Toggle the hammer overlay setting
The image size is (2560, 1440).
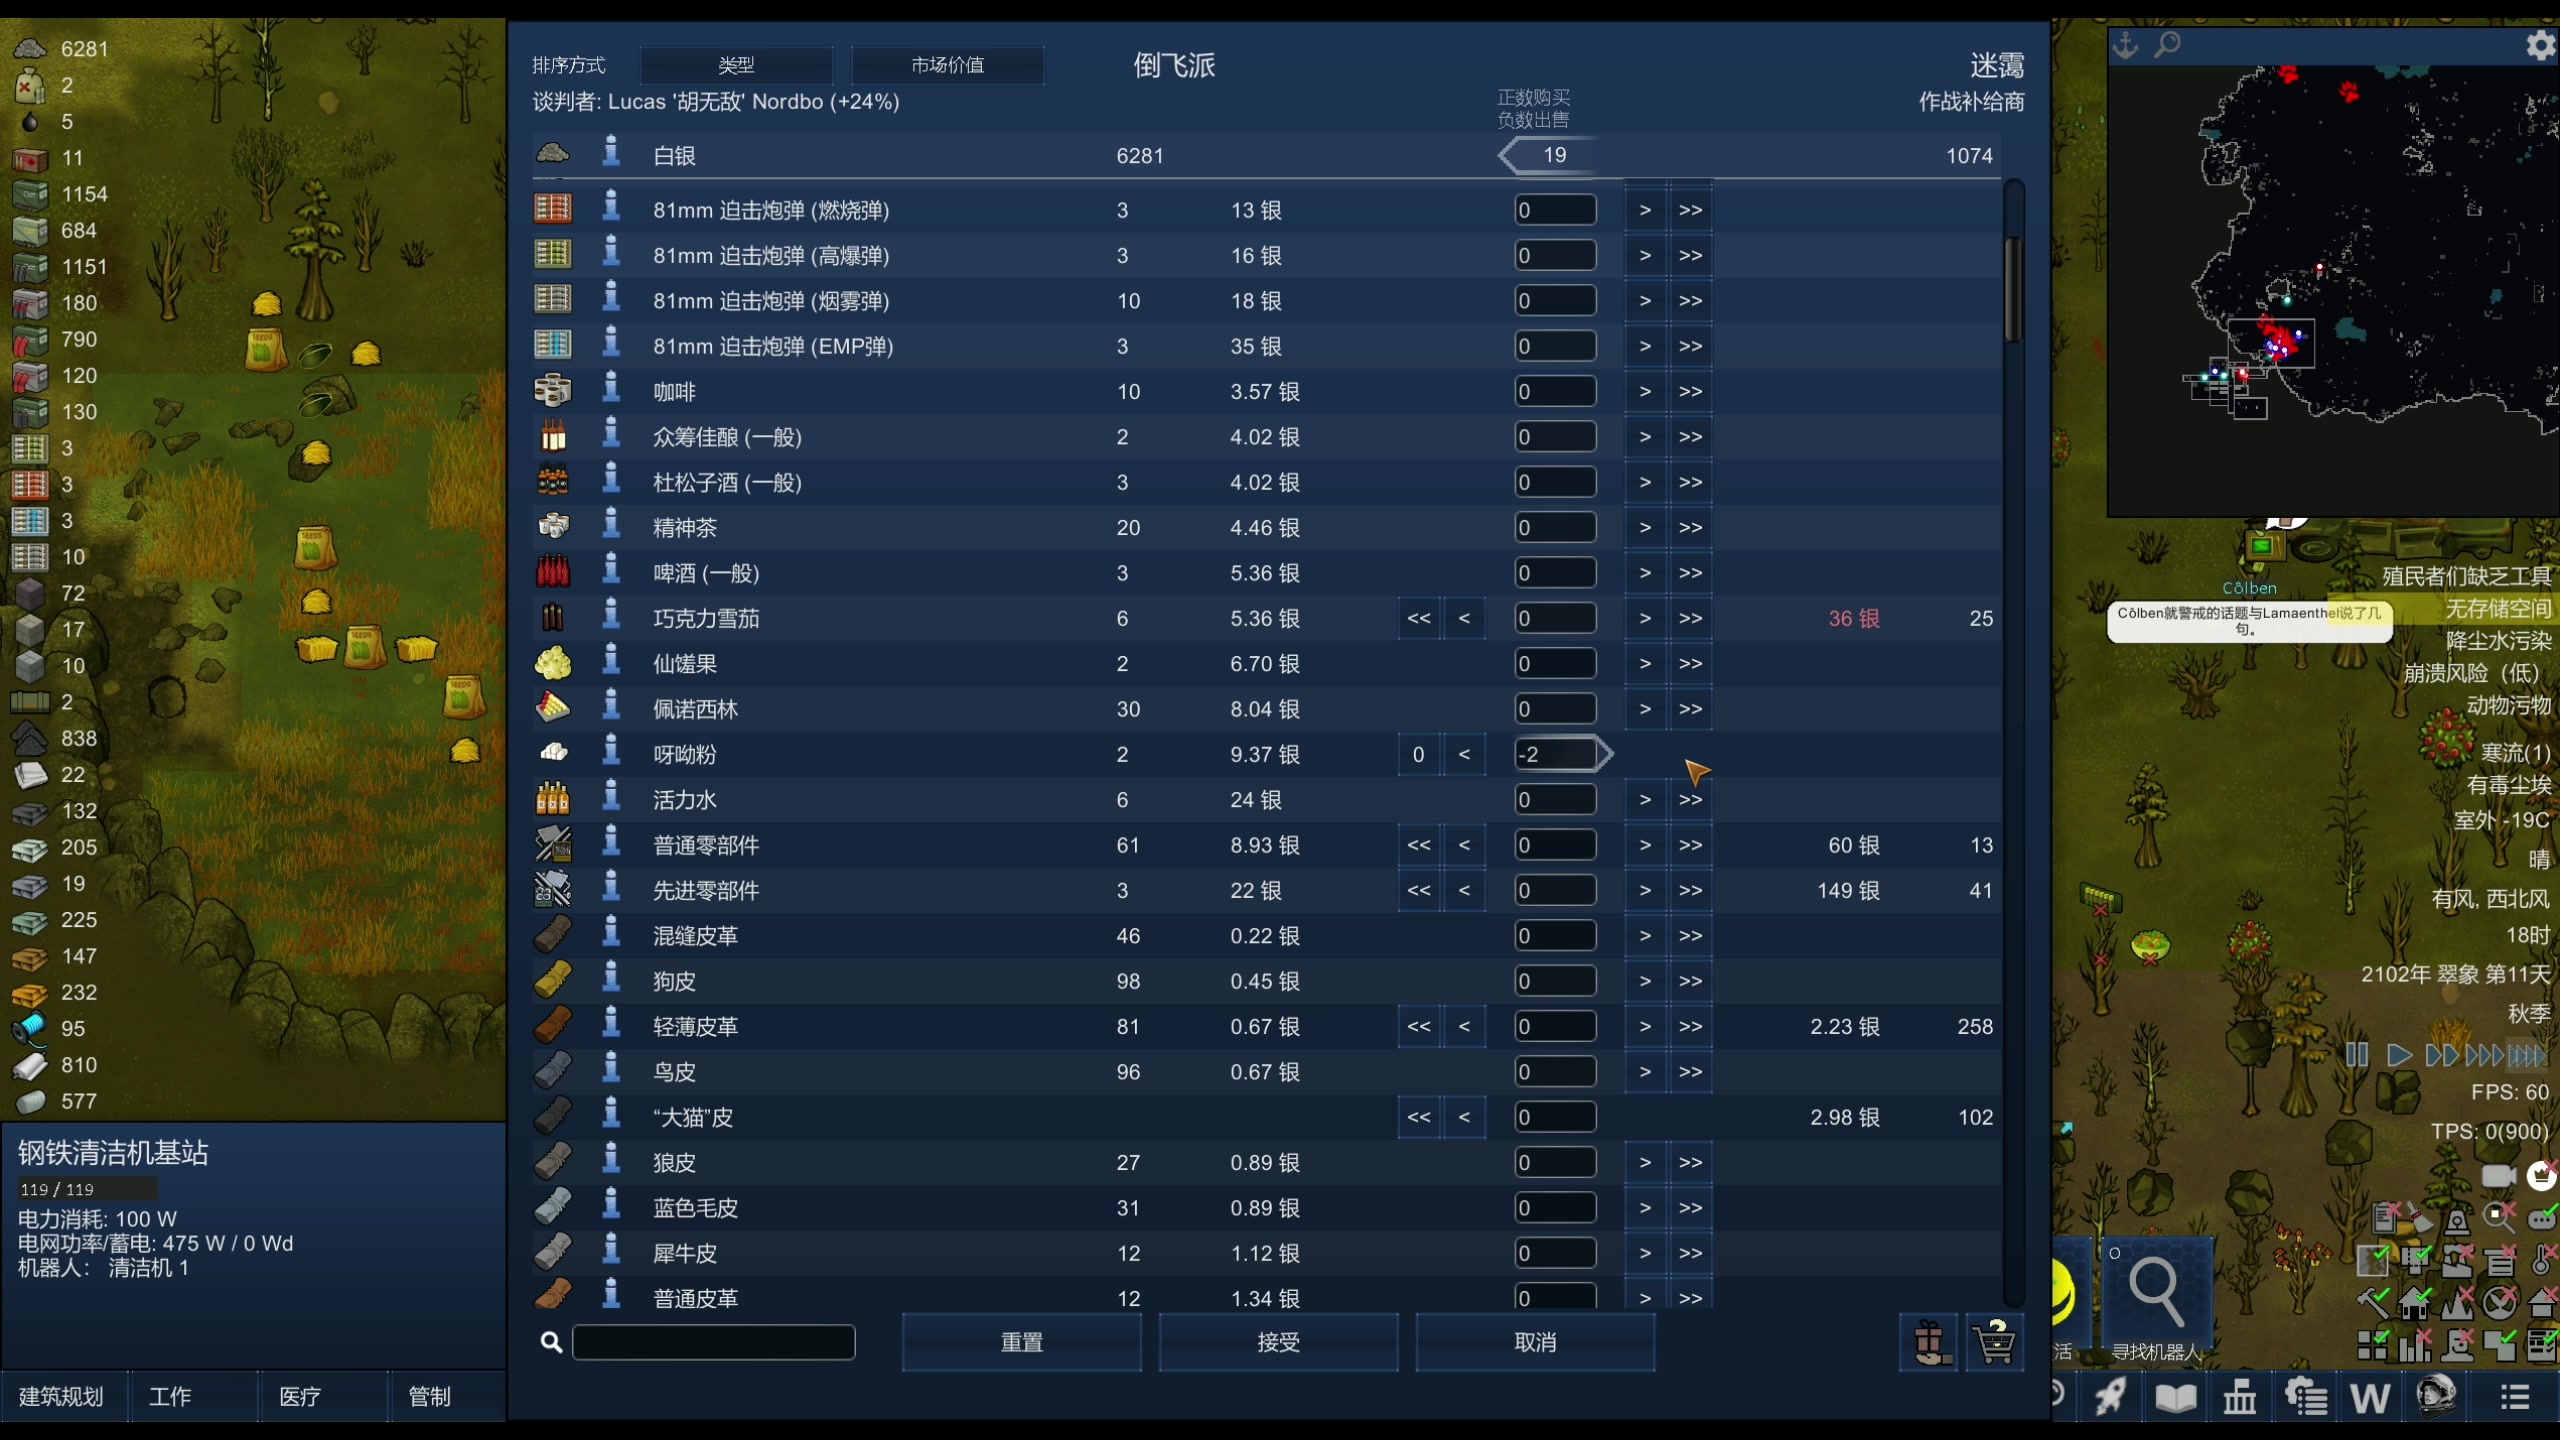point(2372,1303)
